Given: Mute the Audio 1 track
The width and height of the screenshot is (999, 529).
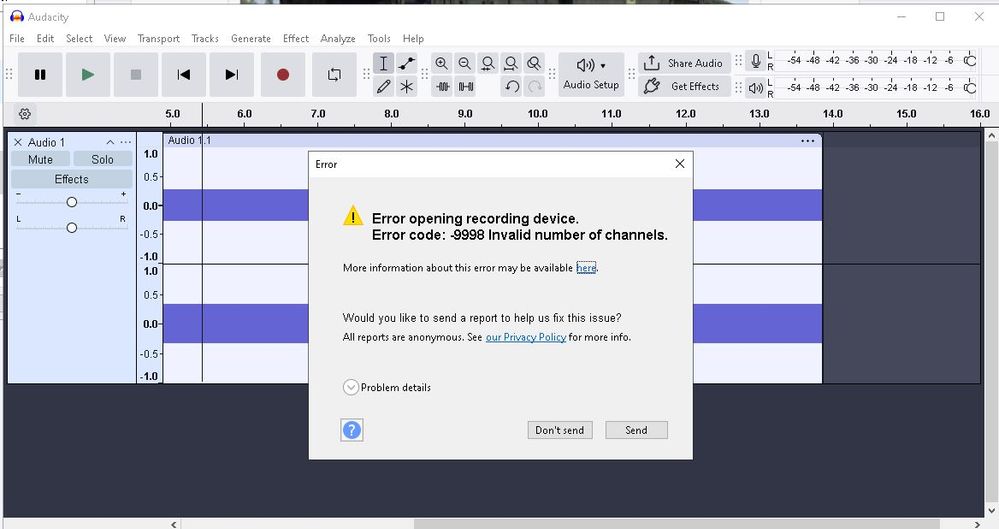Looking at the screenshot, I should click(x=40, y=159).
